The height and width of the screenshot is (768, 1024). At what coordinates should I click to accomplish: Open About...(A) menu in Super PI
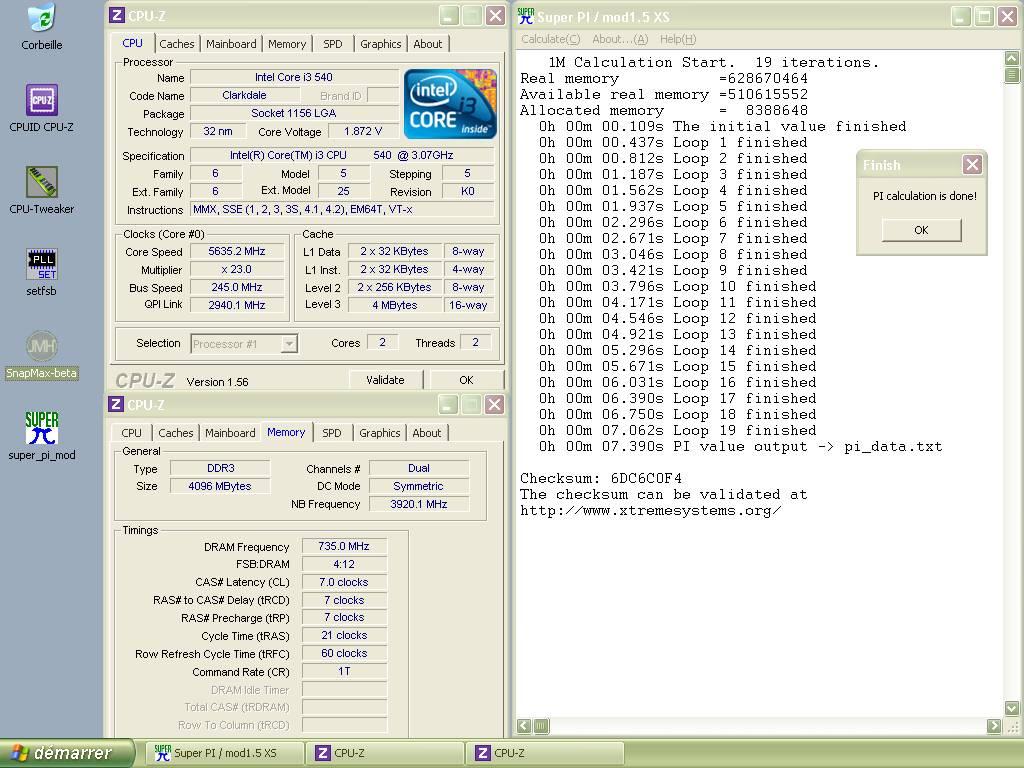[620, 39]
